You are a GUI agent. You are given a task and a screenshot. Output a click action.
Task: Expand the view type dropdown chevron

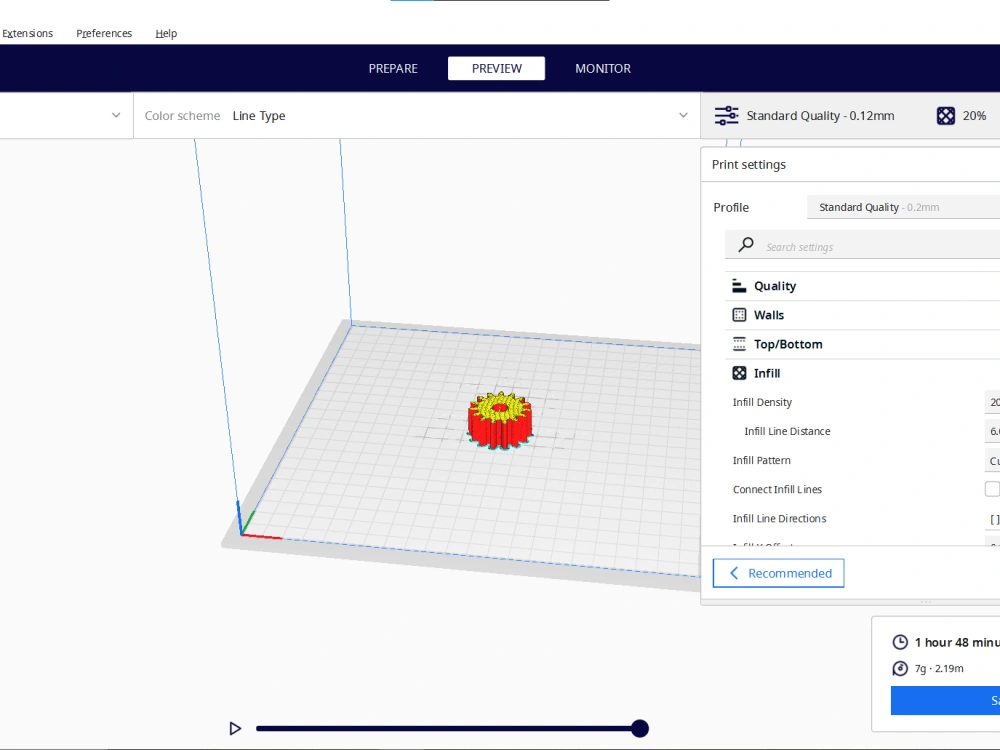click(115, 115)
